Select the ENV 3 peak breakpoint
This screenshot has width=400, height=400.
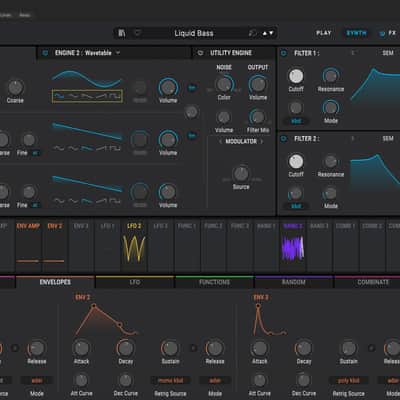tap(258, 305)
